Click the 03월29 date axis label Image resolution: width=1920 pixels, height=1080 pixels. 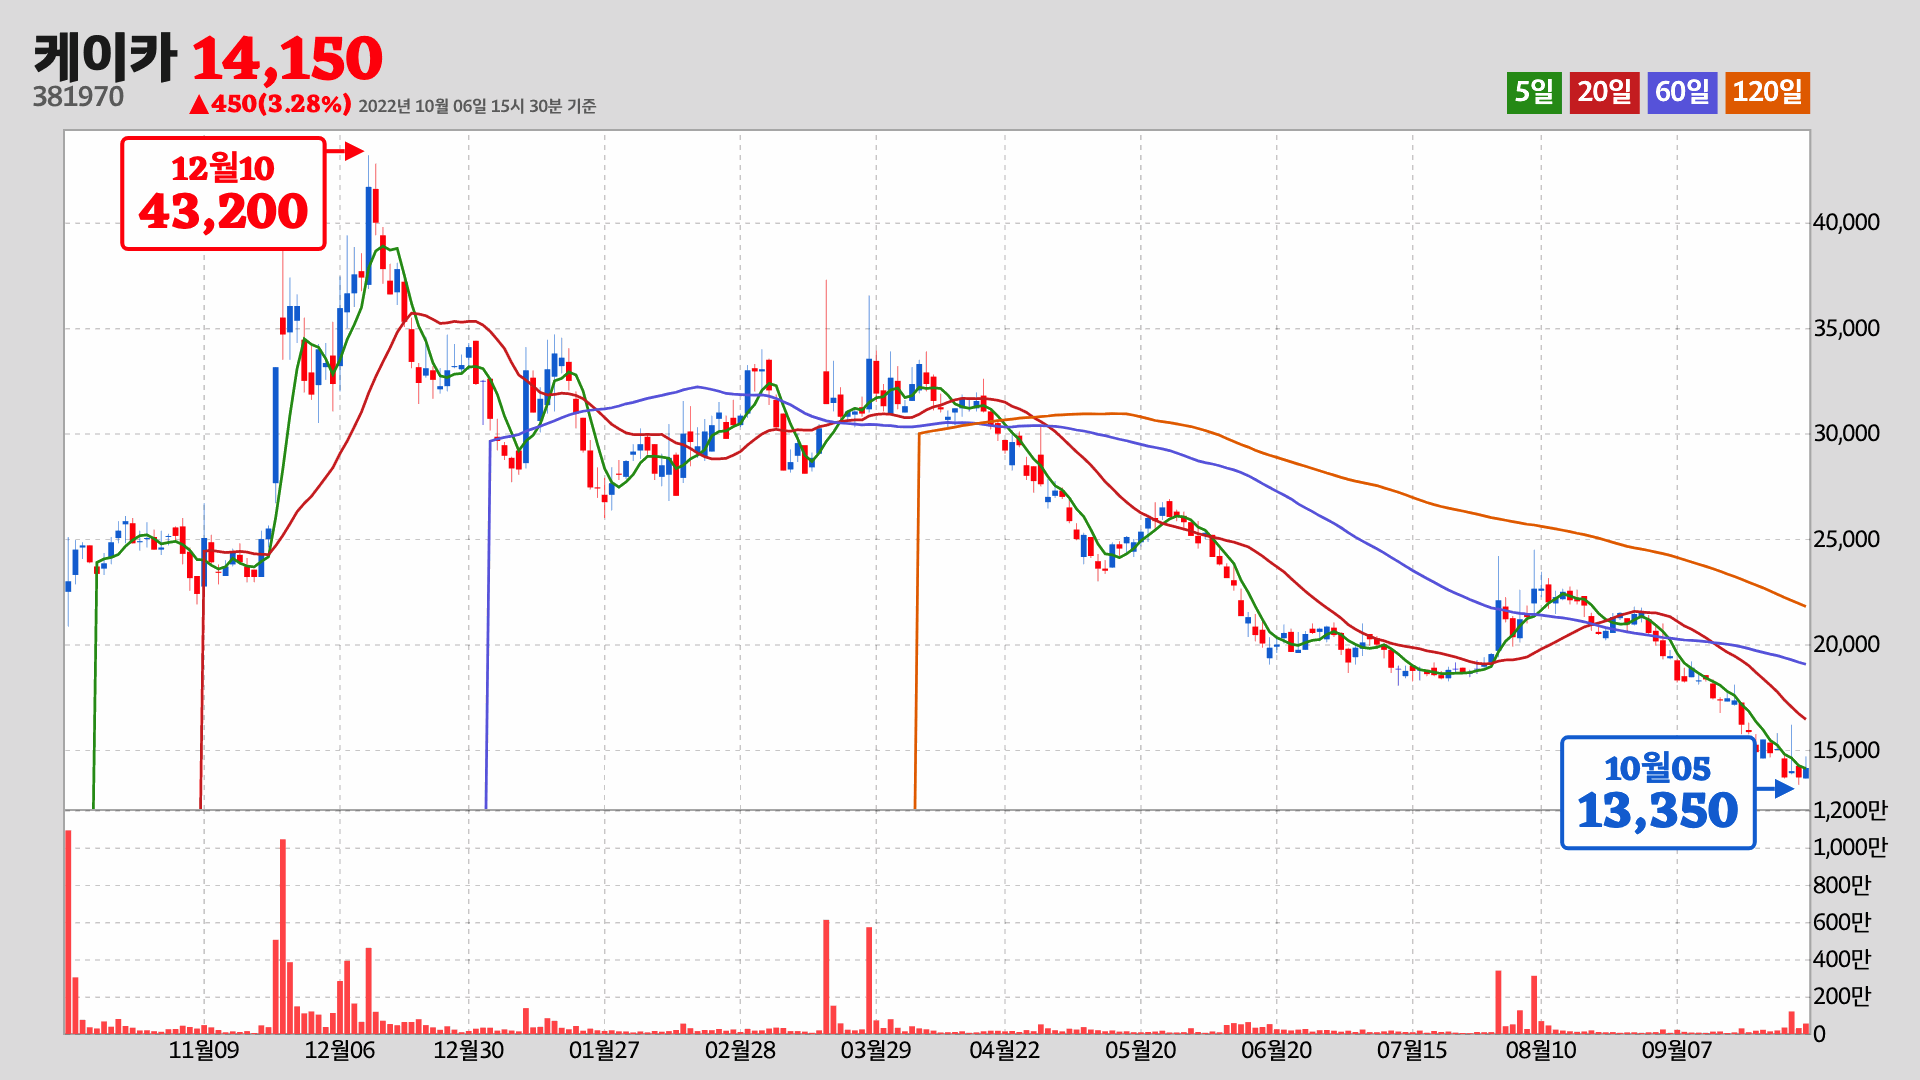coord(876,1050)
